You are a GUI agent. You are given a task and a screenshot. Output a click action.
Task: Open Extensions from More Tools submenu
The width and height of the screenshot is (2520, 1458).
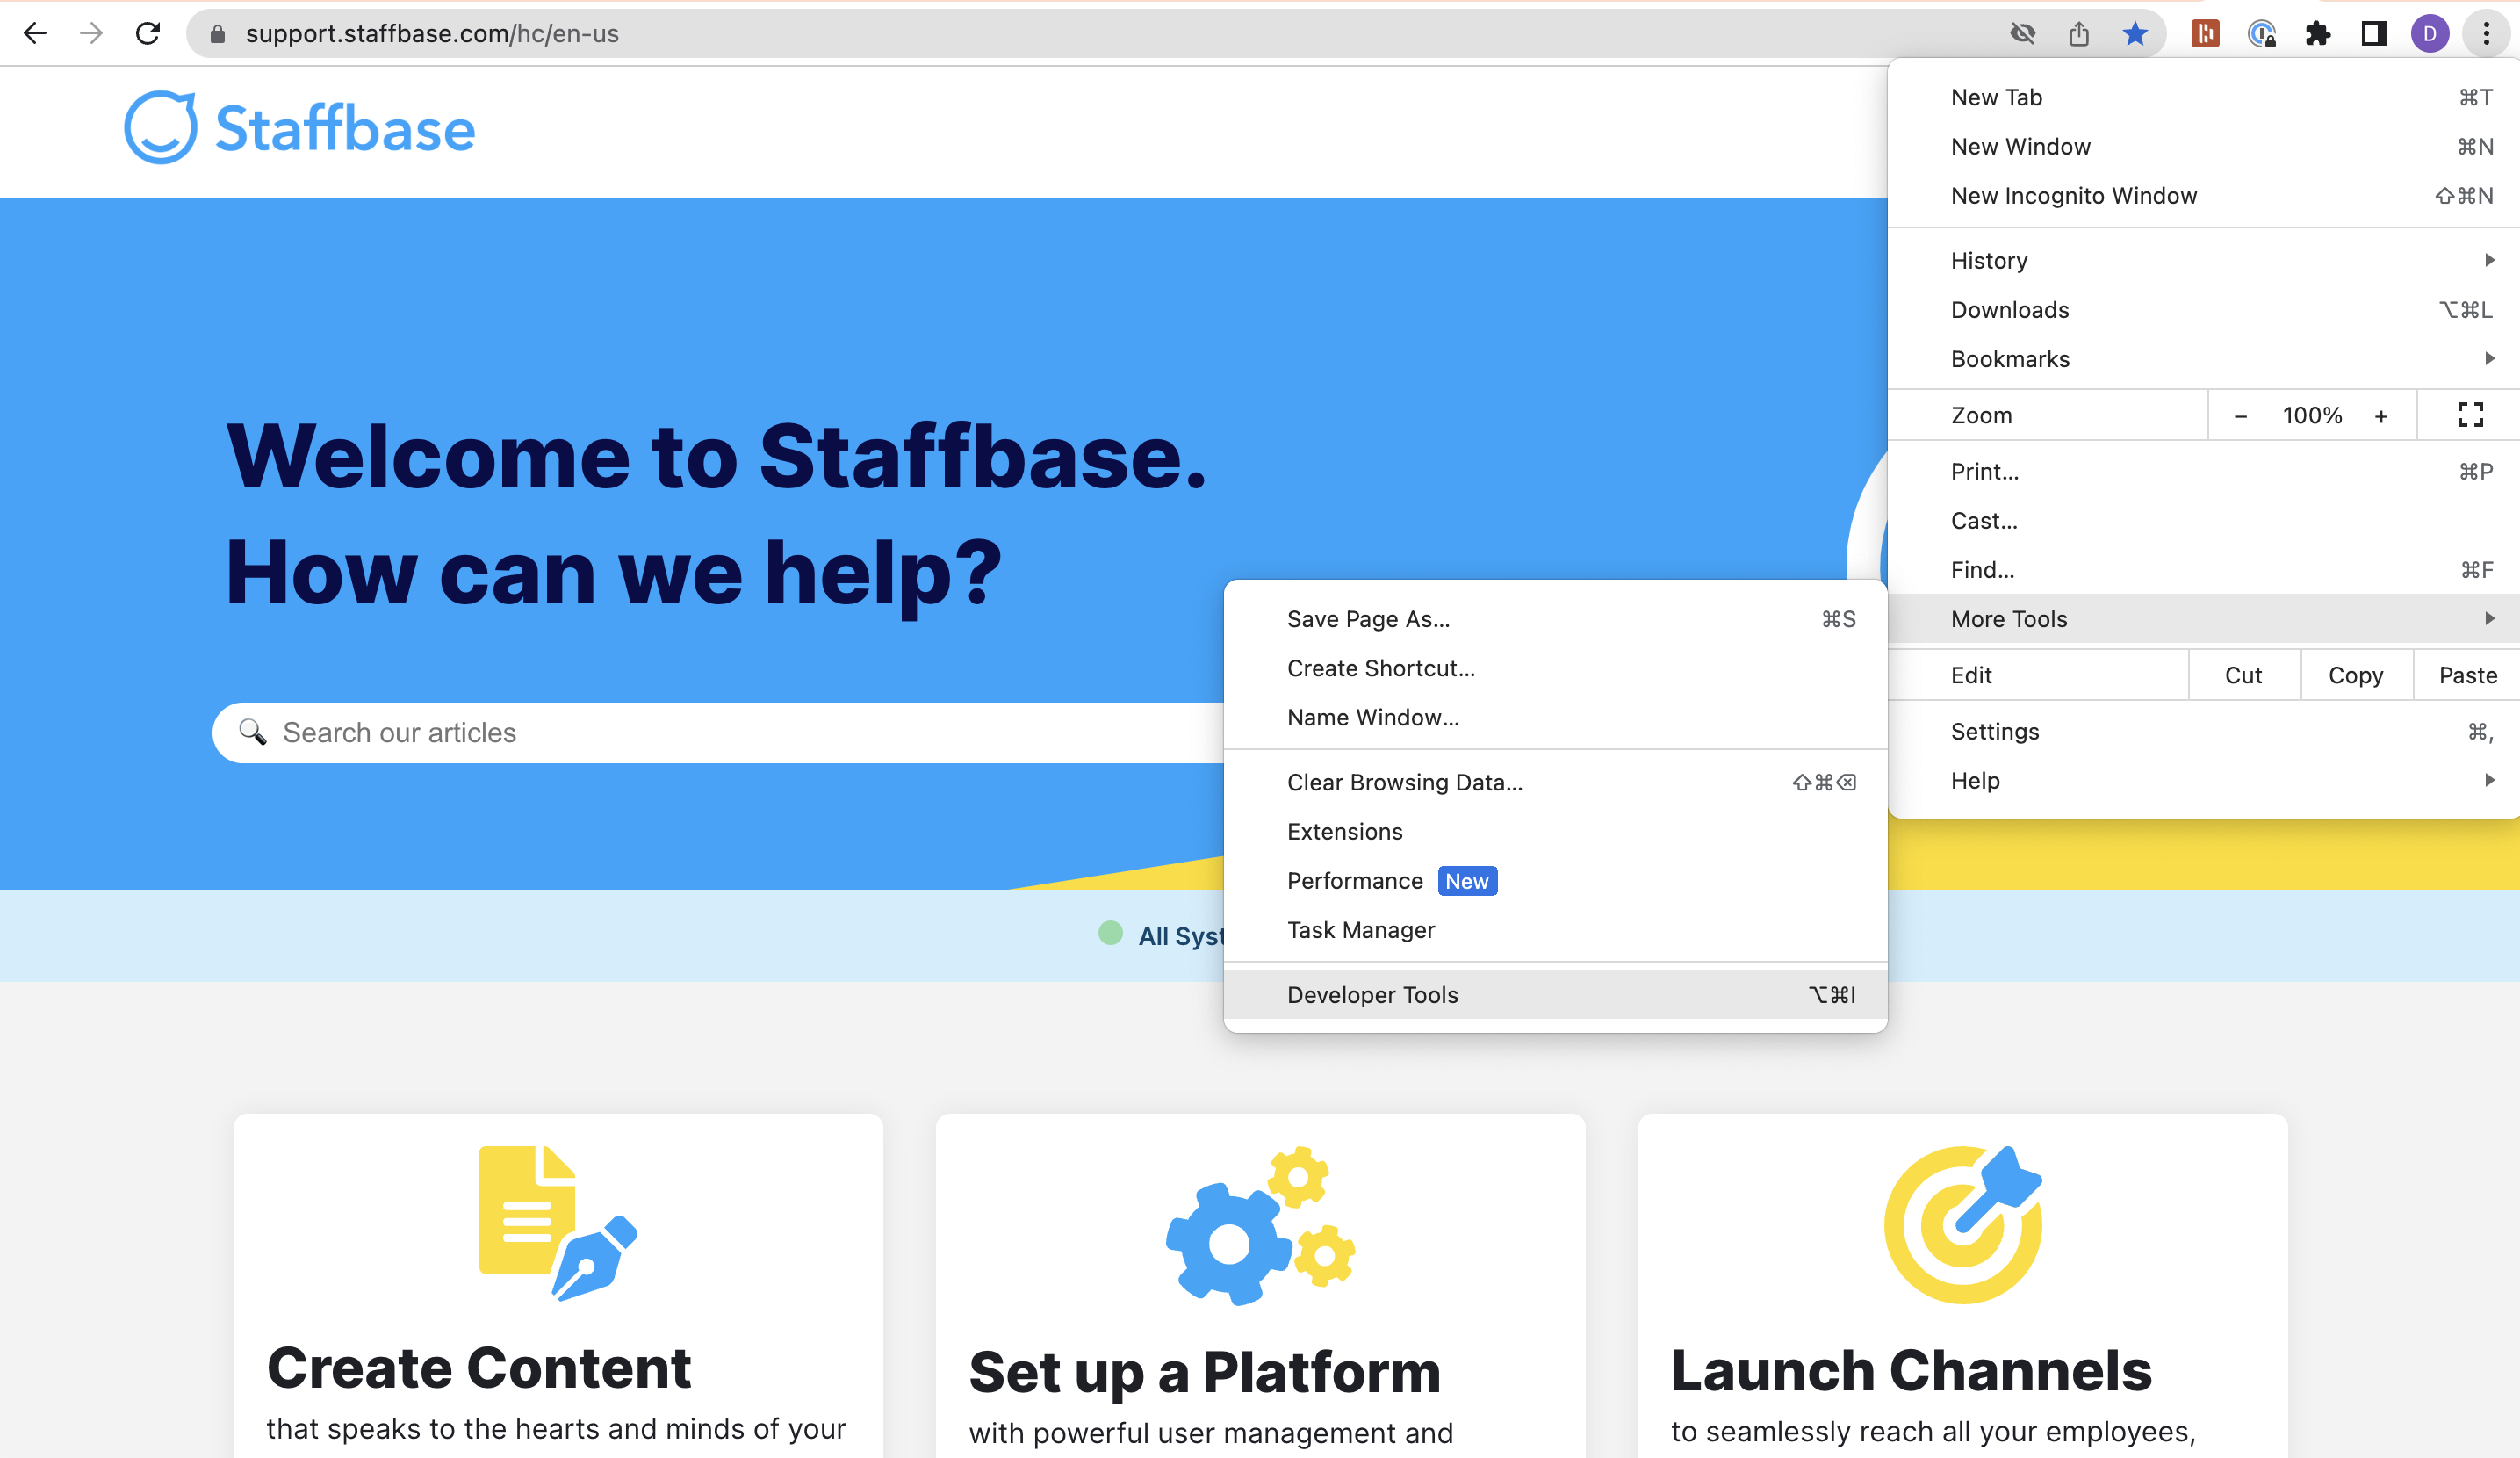click(x=1555, y=831)
